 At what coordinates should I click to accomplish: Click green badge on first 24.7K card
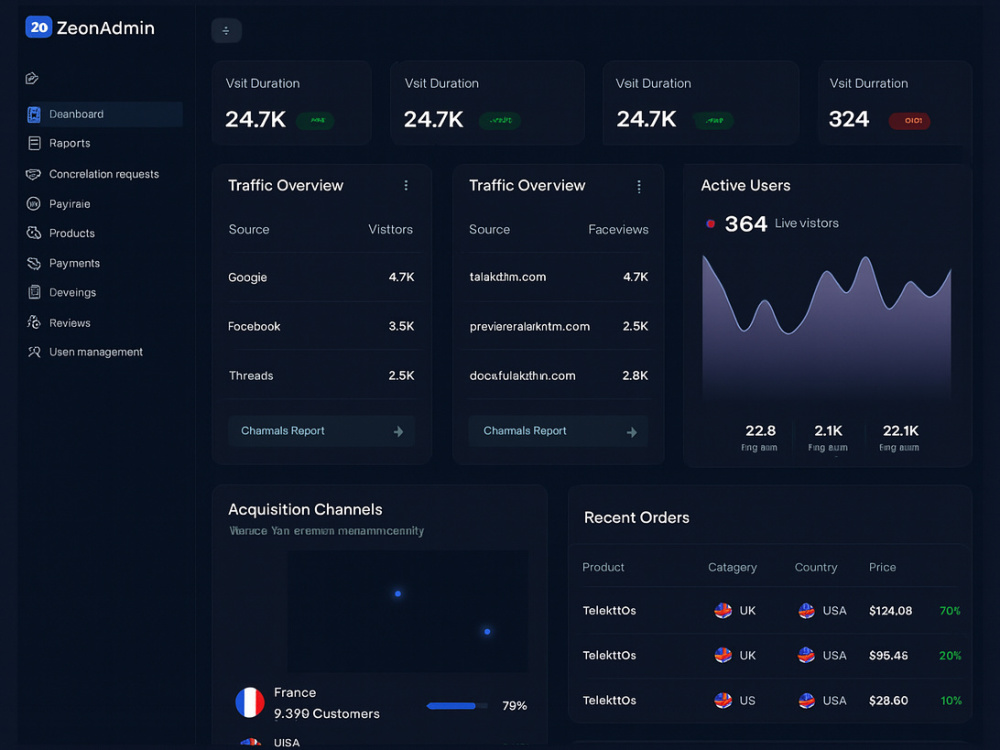click(x=315, y=121)
